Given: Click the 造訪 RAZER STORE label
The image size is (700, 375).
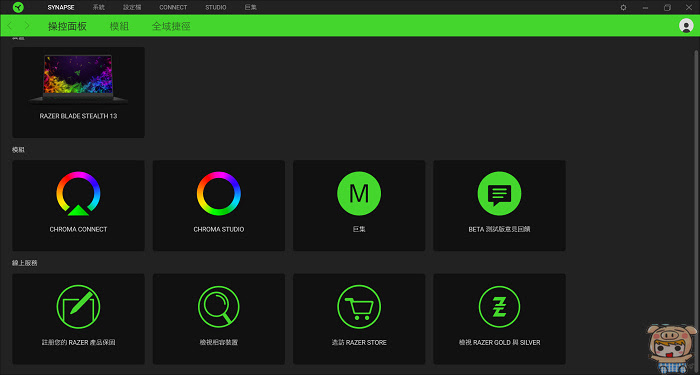Looking at the screenshot, I should pyautogui.click(x=359, y=343).
